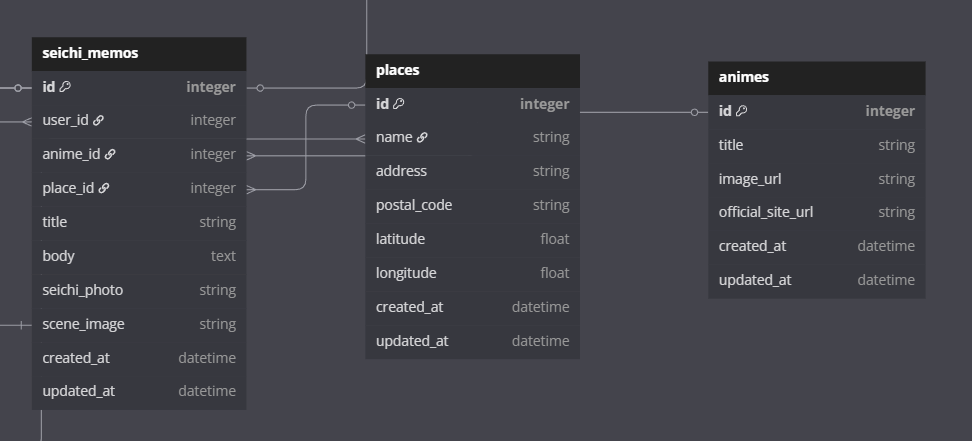Click the address field in places
The width and height of the screenshot is (972, 441).
(472, 171)
